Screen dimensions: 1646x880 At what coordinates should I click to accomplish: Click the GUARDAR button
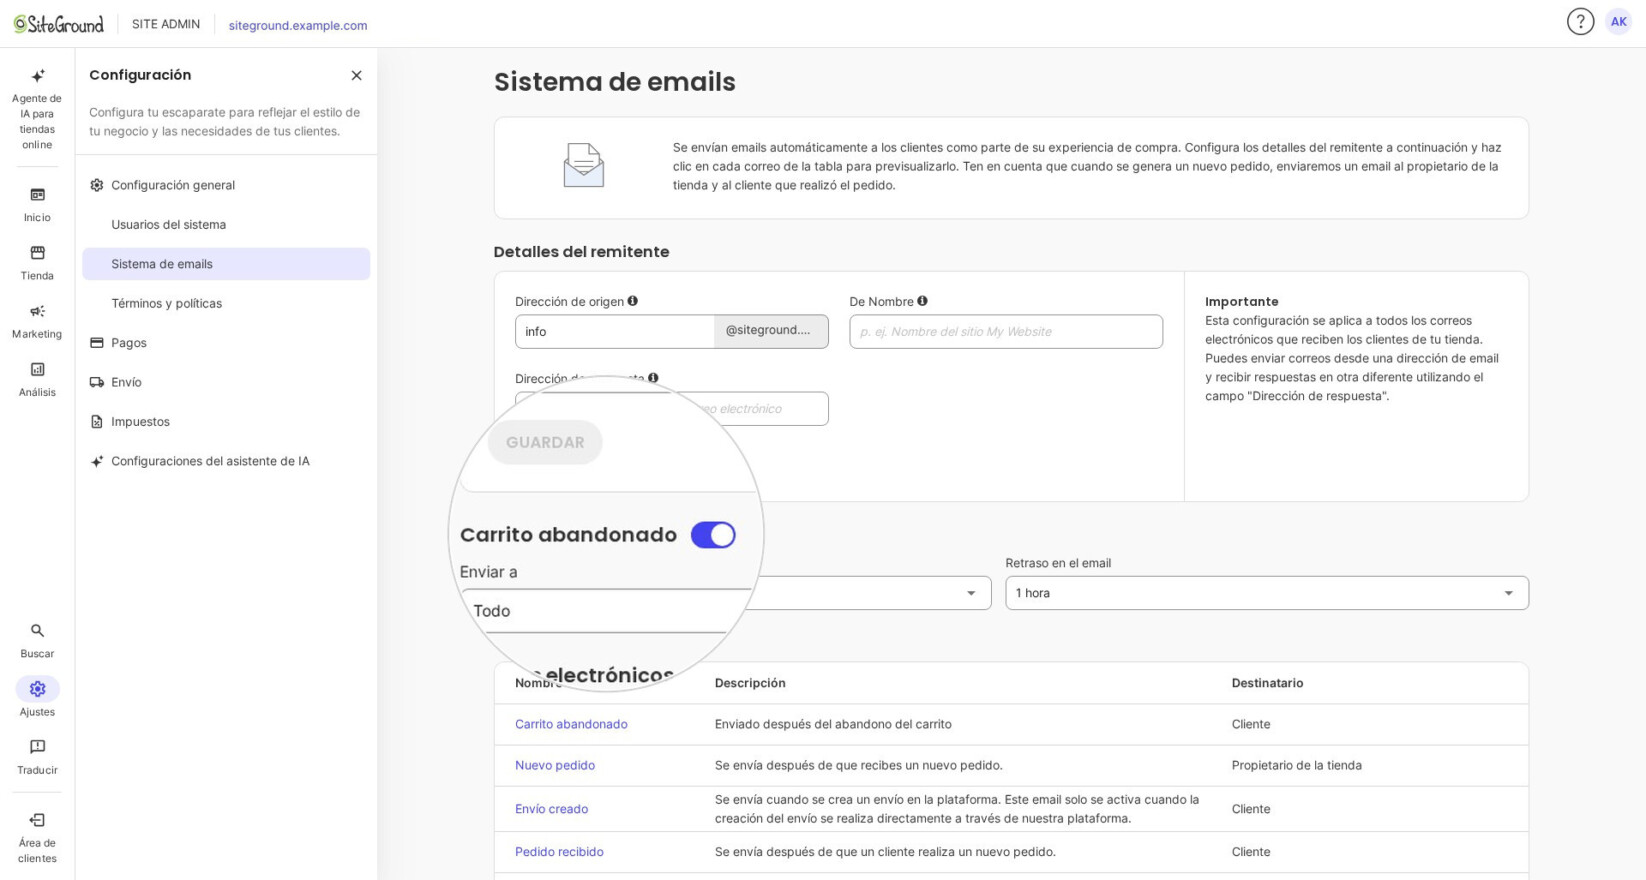pos(545,442)
